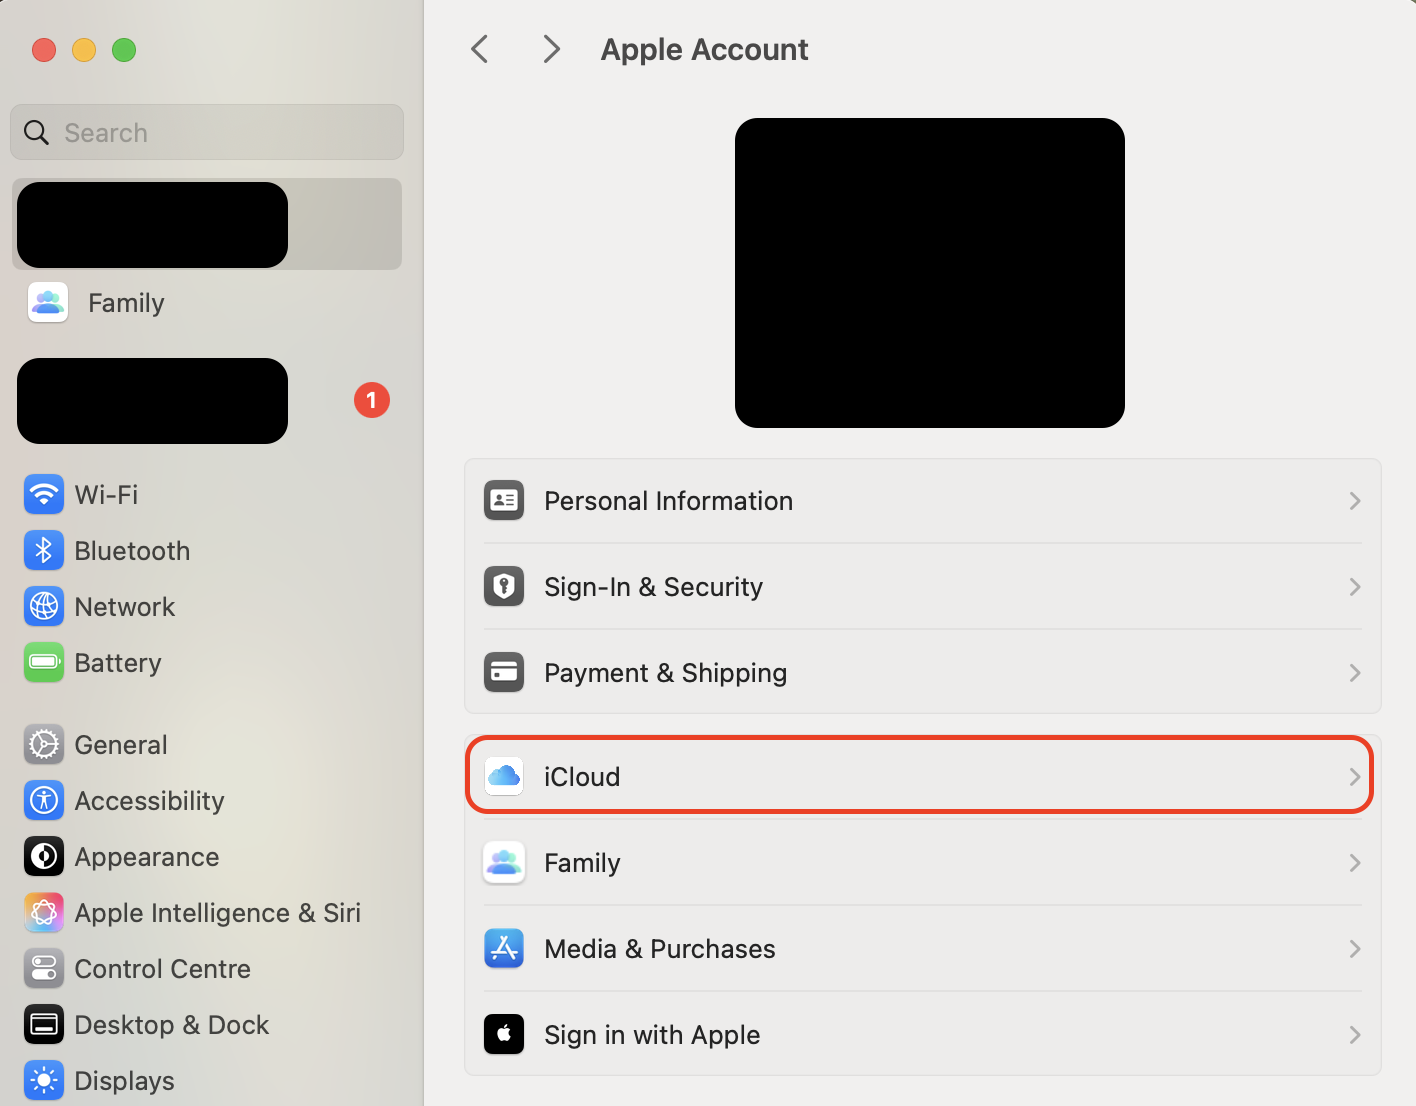Click the Payment & Shipping card icon
Viewport: 1416px width, 1106px height.
pos(504,672)
